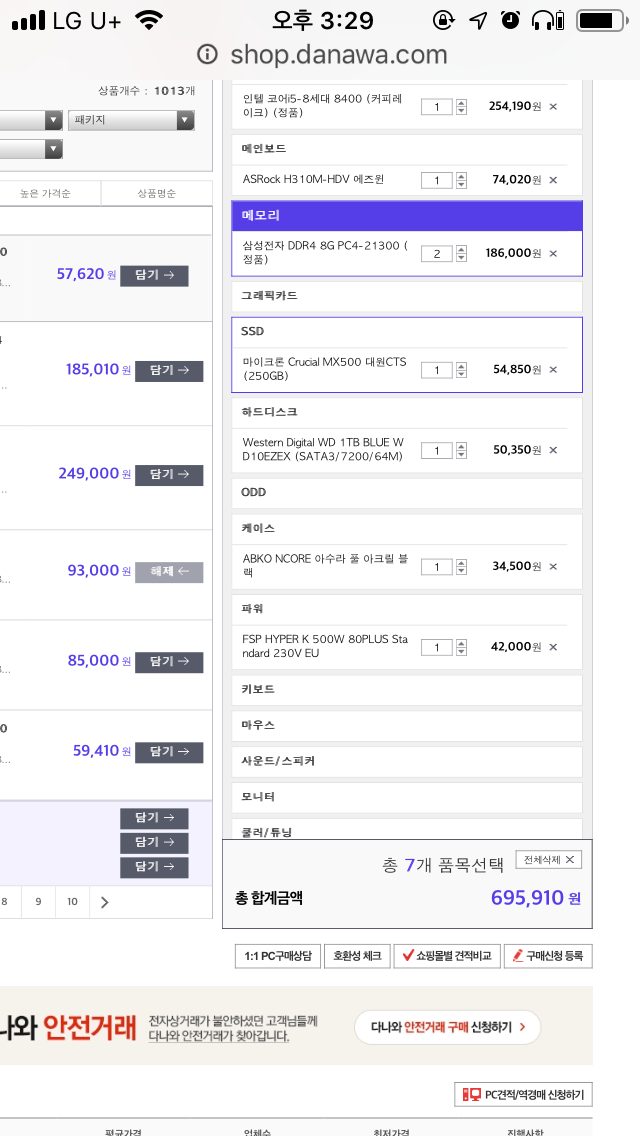640x1136 pixels.
Task: Expand the ODD category row
Action: 406,492
